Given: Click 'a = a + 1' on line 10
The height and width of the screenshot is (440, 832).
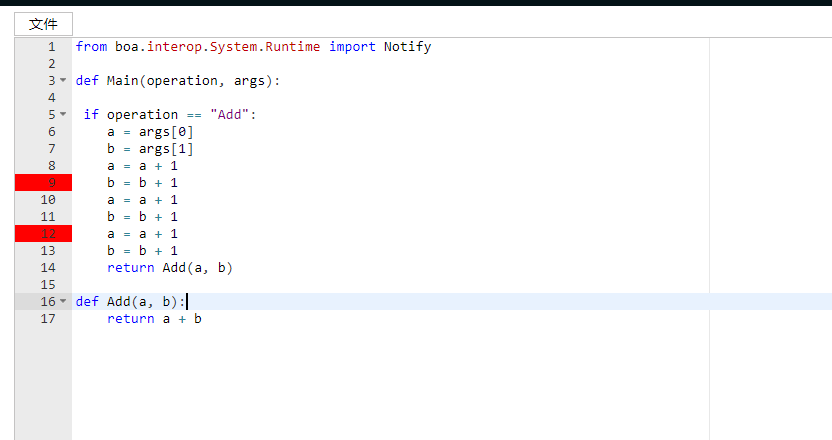Looking at the screenshot, I should 142,200.
